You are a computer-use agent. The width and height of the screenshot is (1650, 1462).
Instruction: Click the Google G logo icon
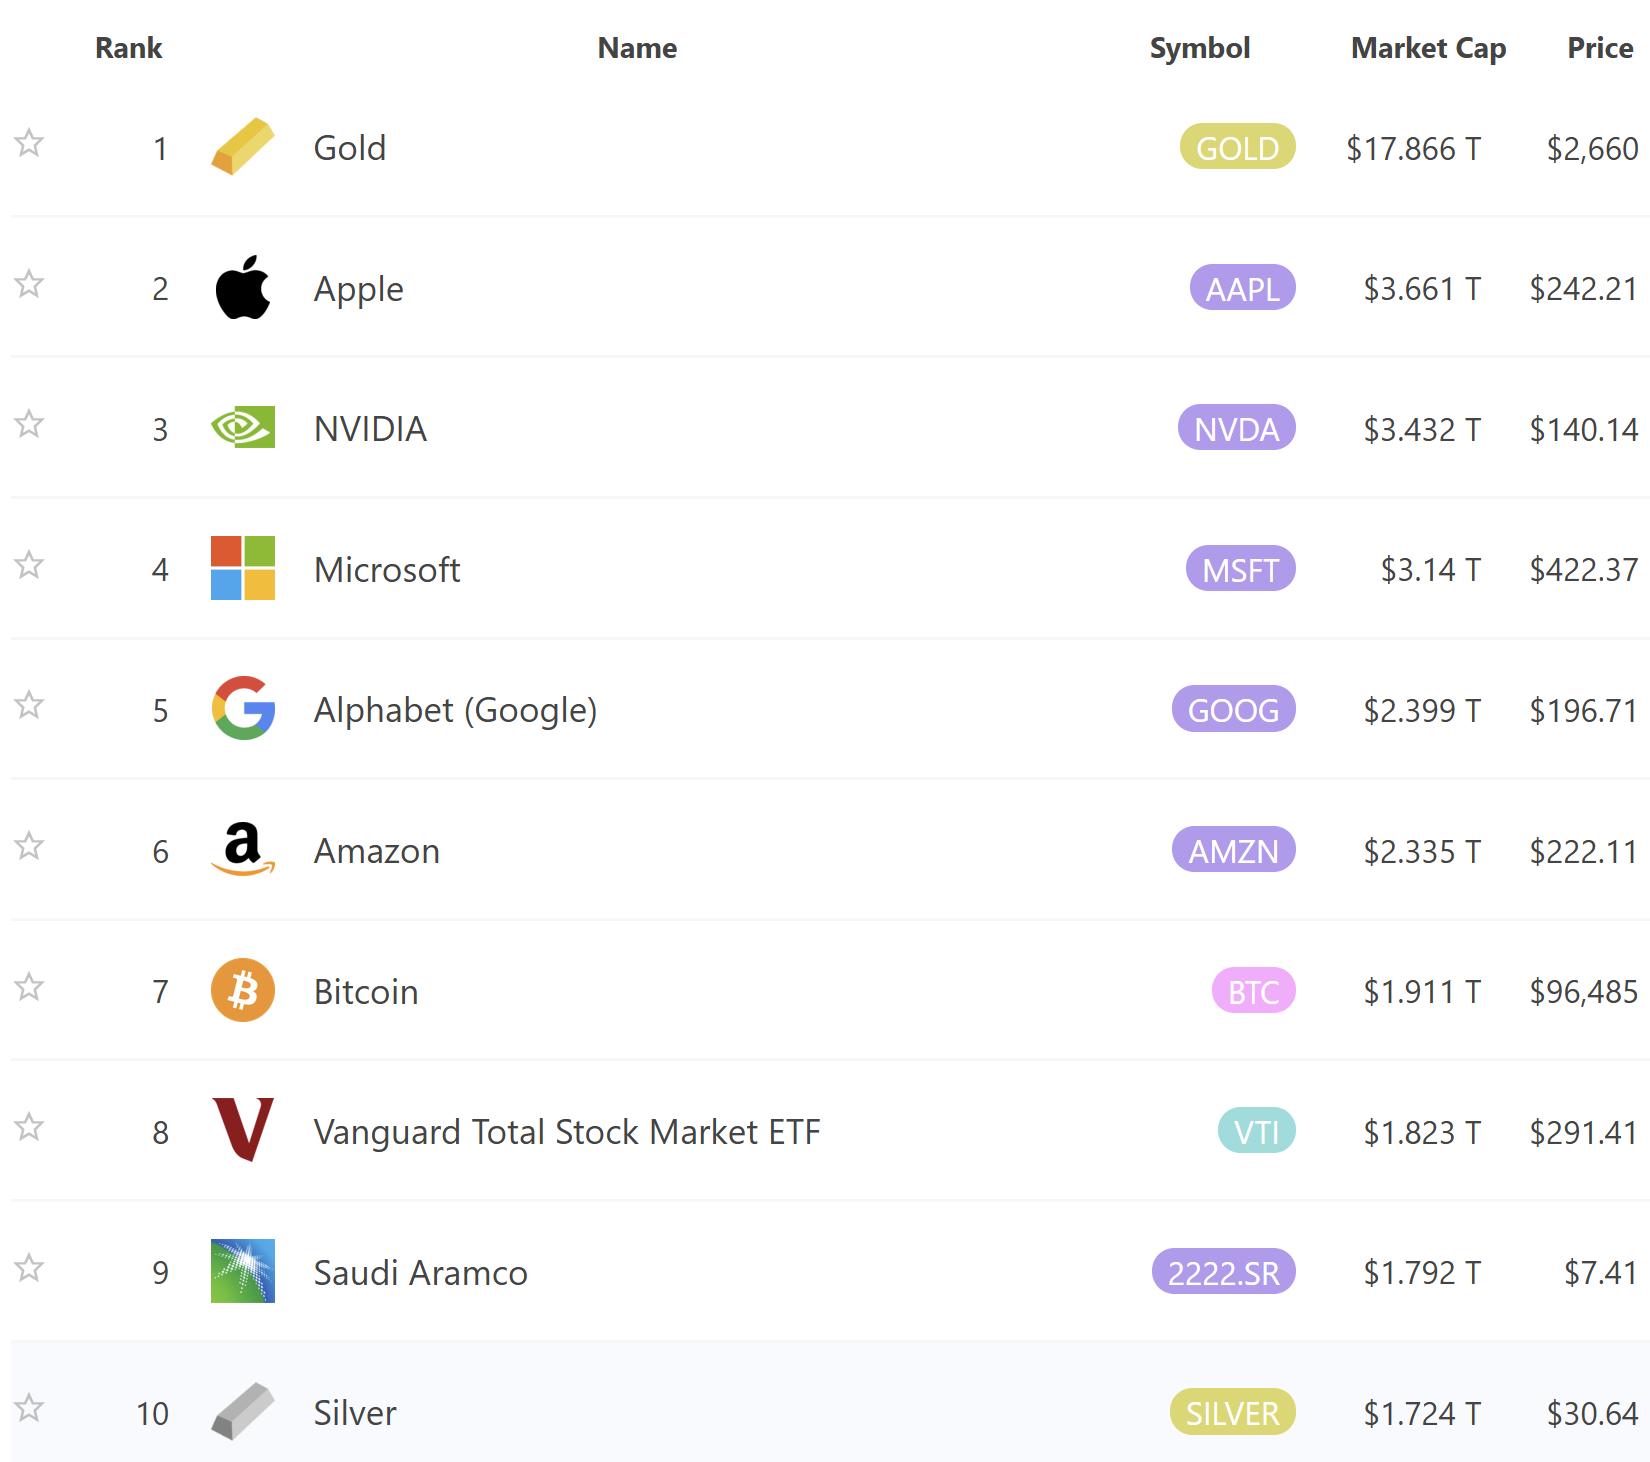[x=243, y=709]
